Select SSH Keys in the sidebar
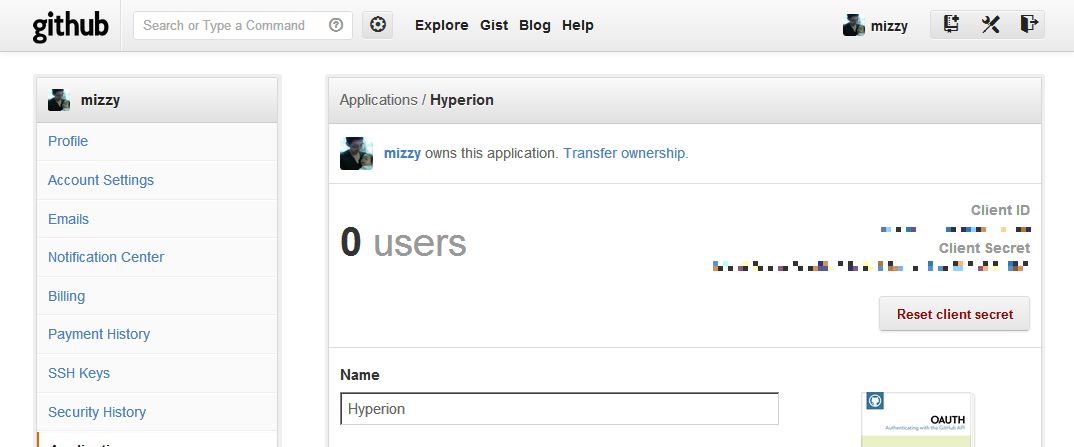The image size is (1074, 447). tap(79, 373)
